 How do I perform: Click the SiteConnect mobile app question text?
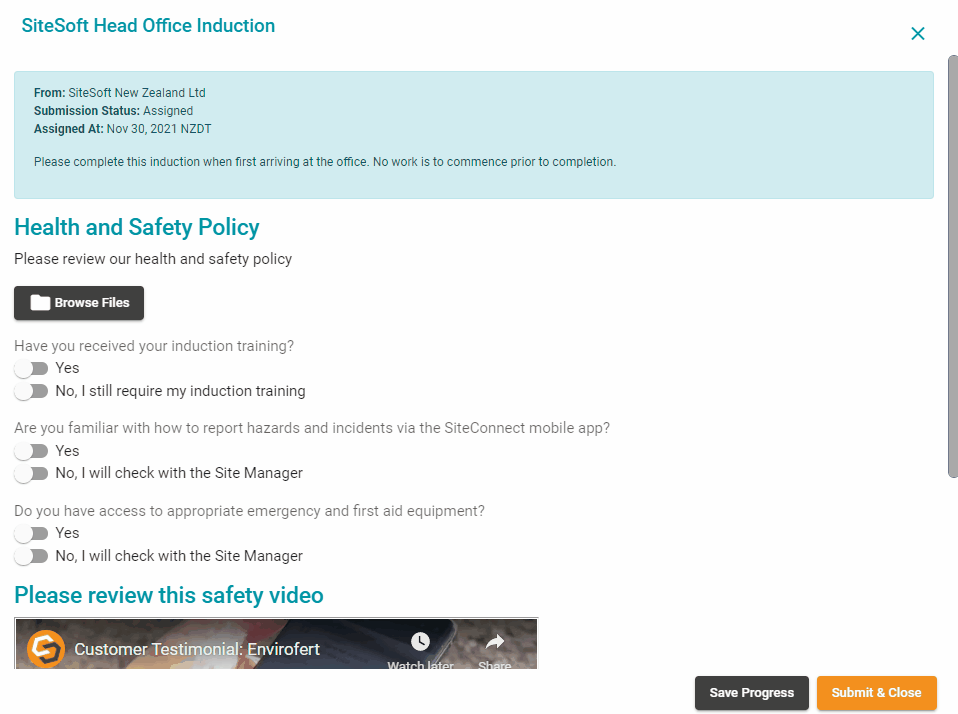click(312, 428)
